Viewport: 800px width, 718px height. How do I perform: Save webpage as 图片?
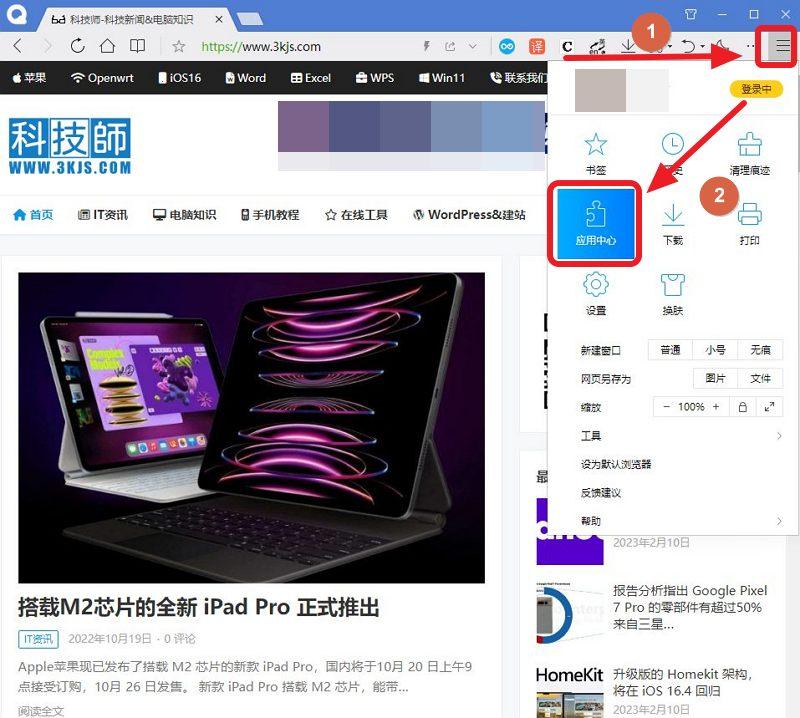coord(715,379)
